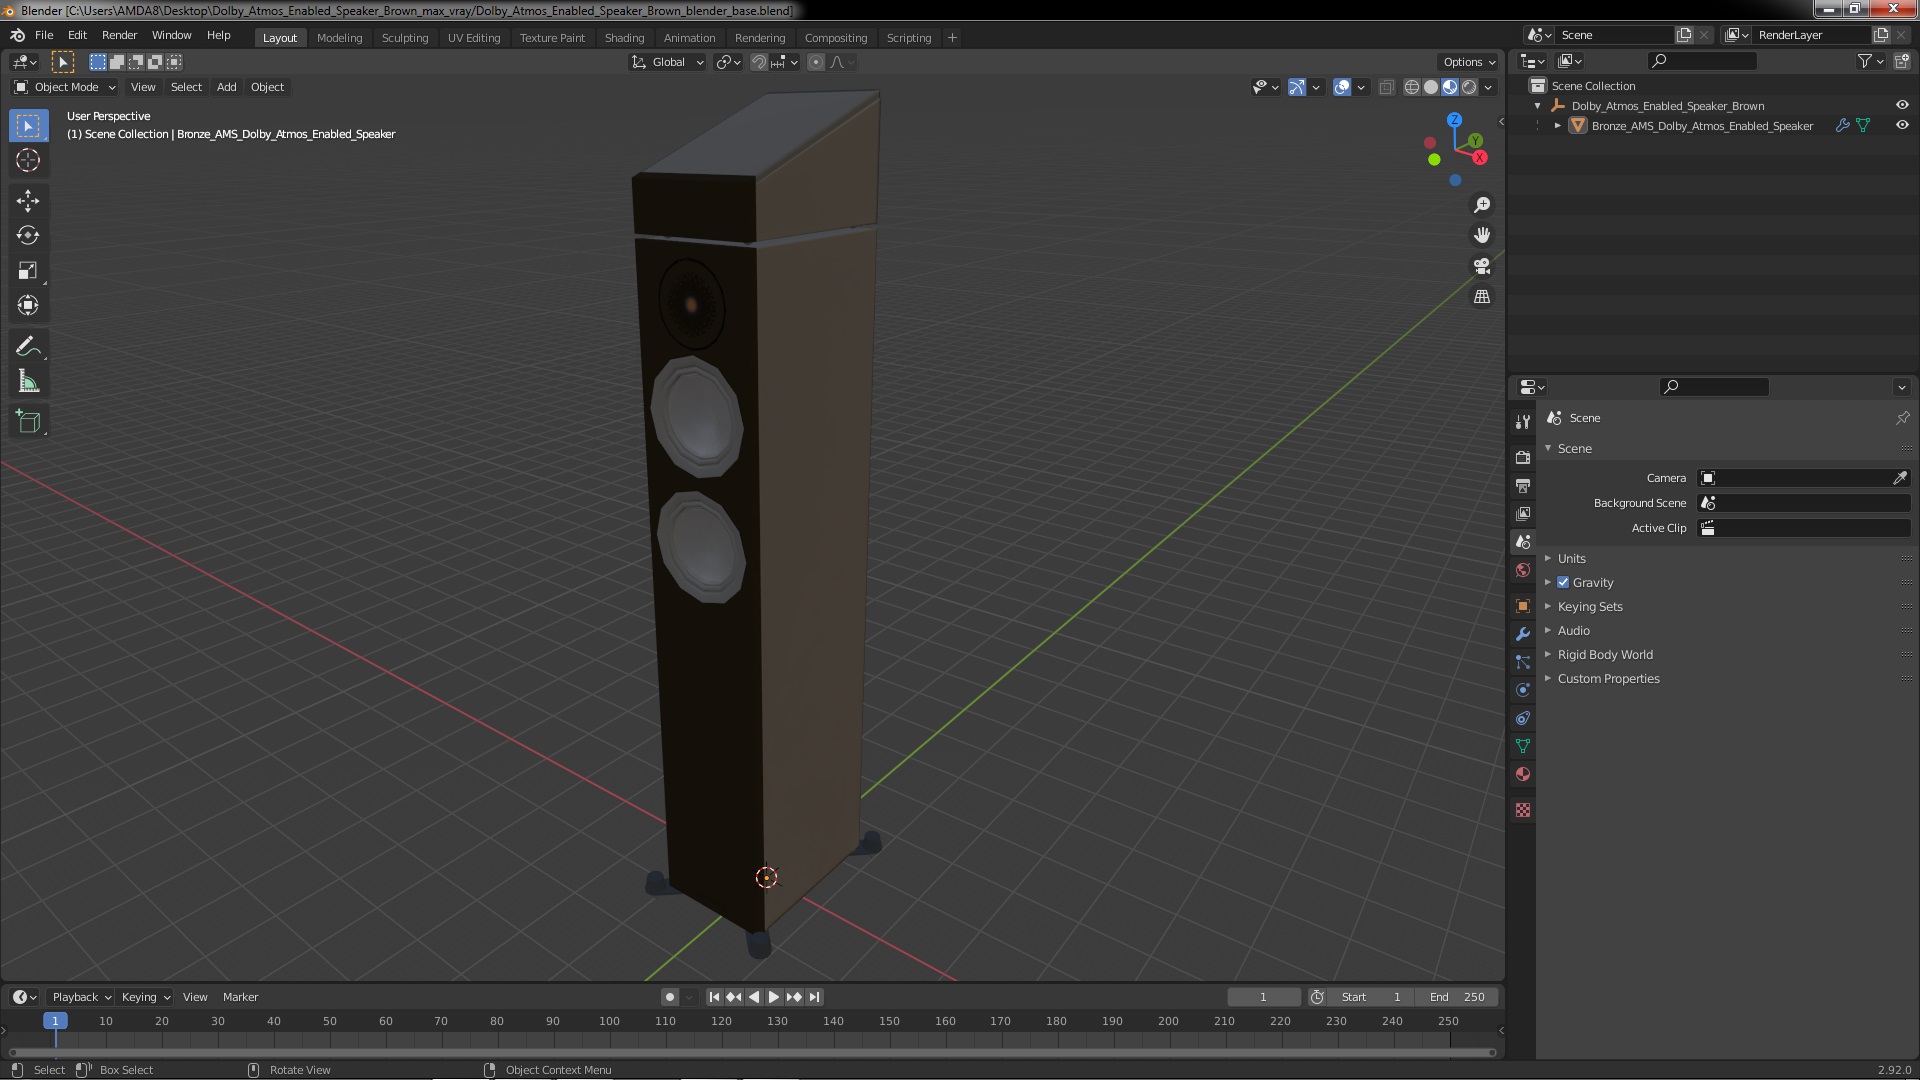Open the Object properties tab
The image size is (1920, 1080).
click(1523, 606)
